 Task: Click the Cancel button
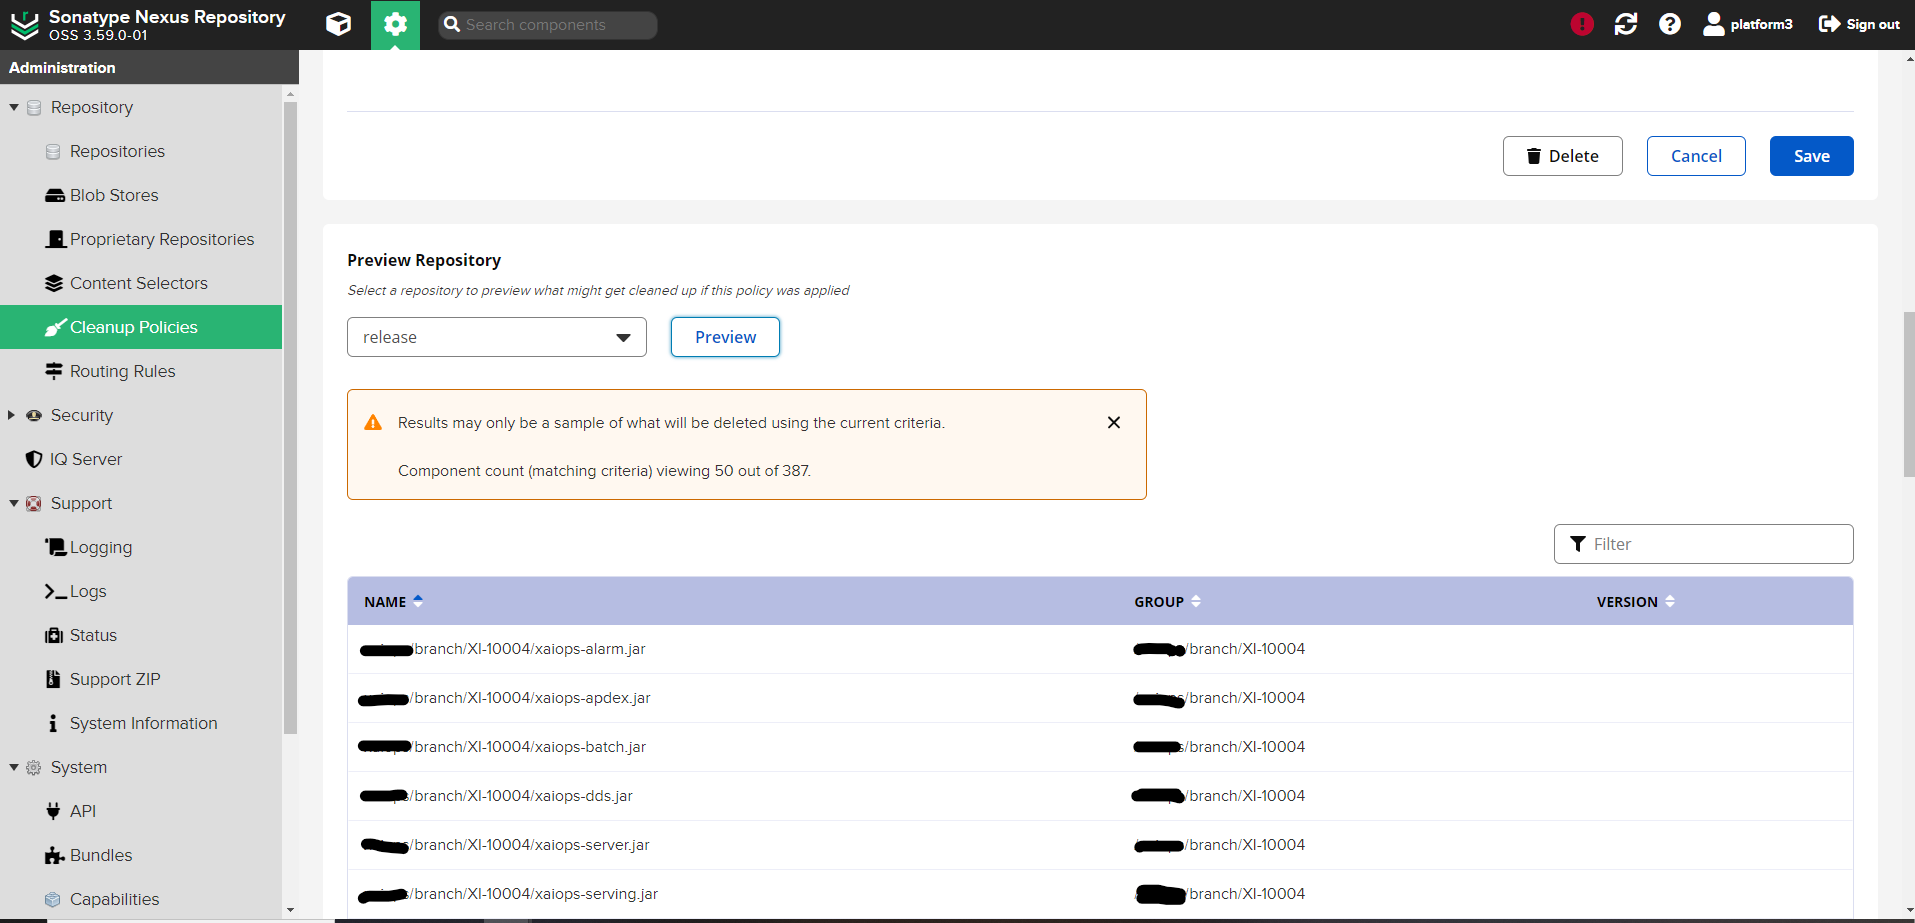[1696, 156]
